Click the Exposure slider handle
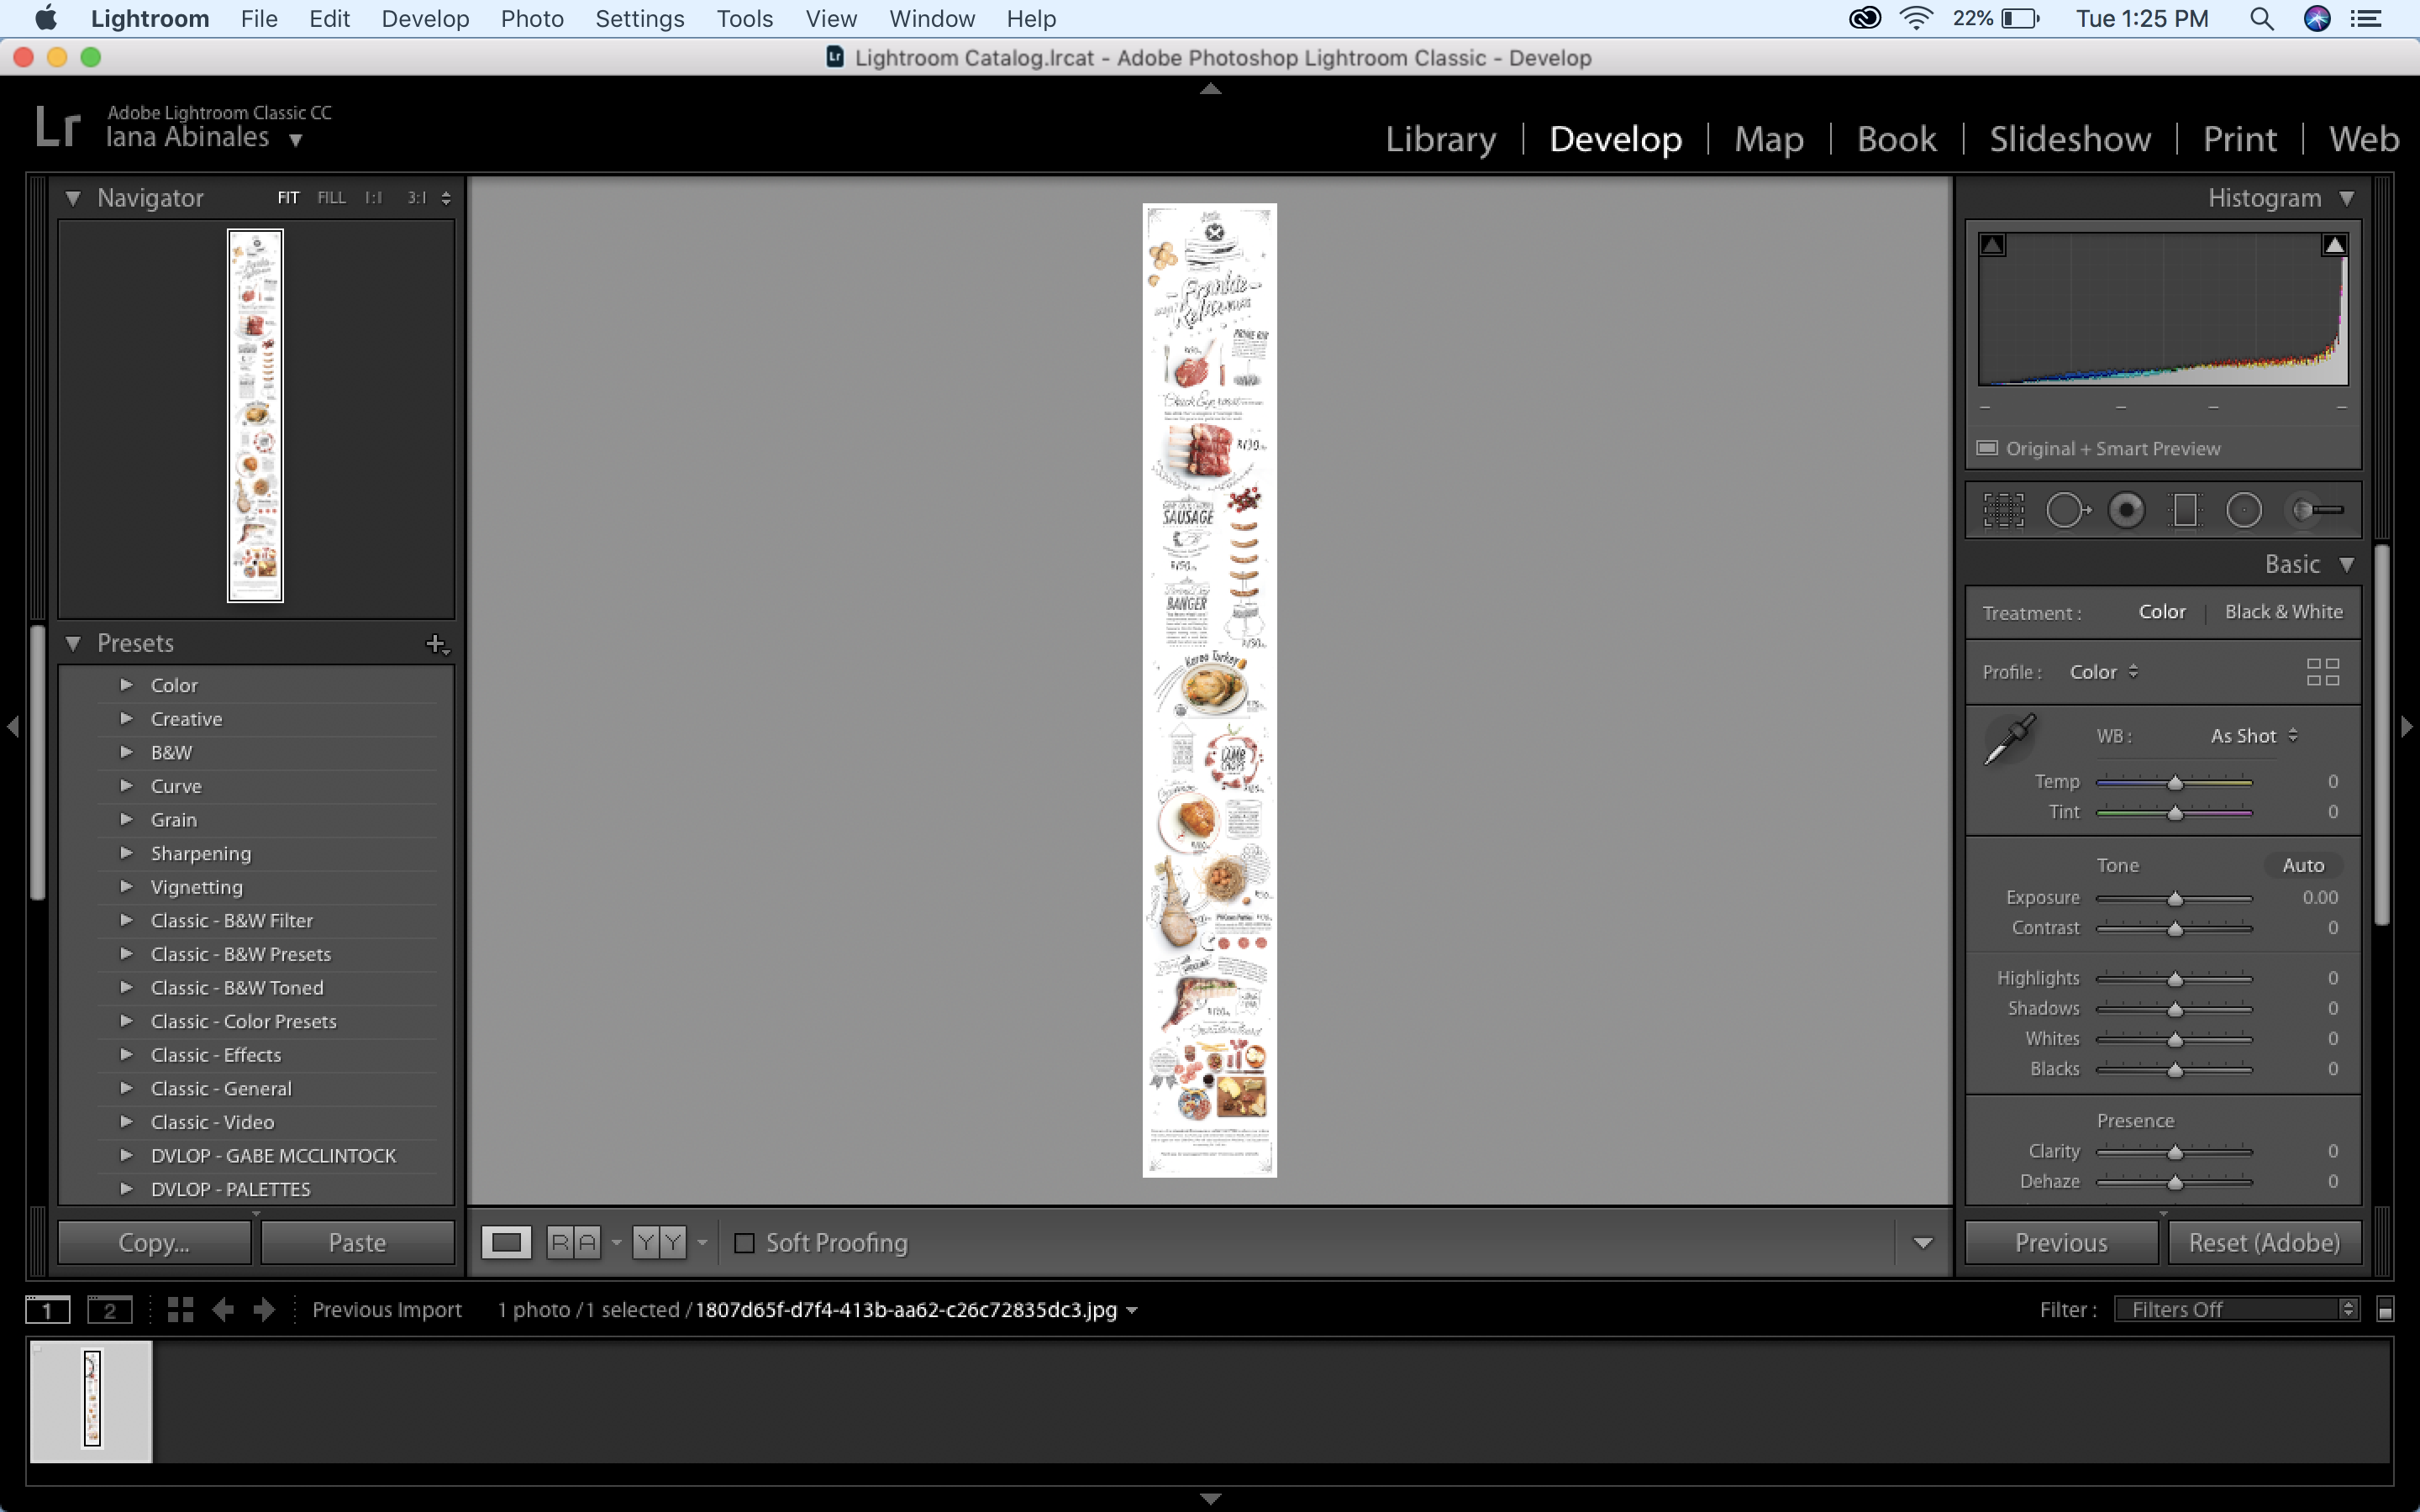 coord(2175,899)
